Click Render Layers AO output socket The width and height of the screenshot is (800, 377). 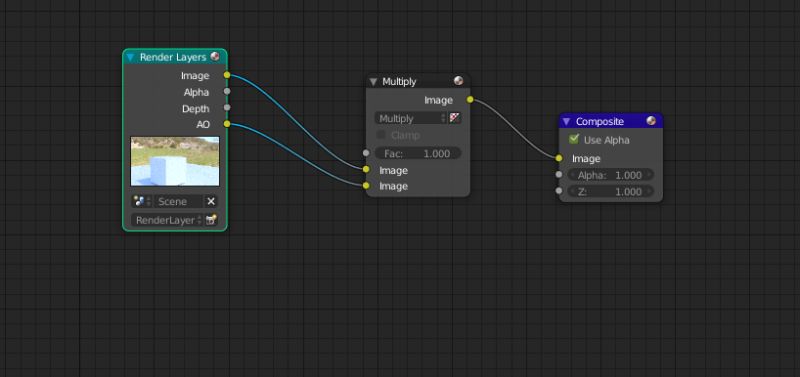(x=227, y=124)
